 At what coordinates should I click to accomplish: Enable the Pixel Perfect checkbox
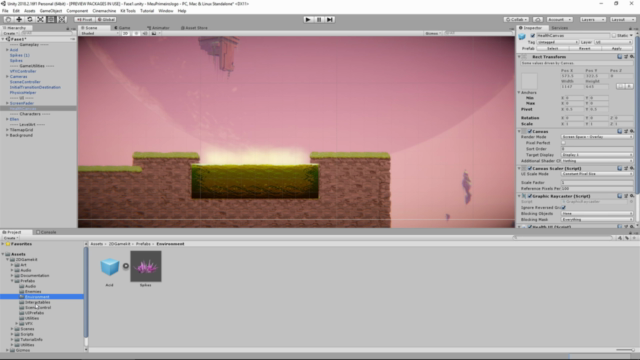(x=564, y=143)
